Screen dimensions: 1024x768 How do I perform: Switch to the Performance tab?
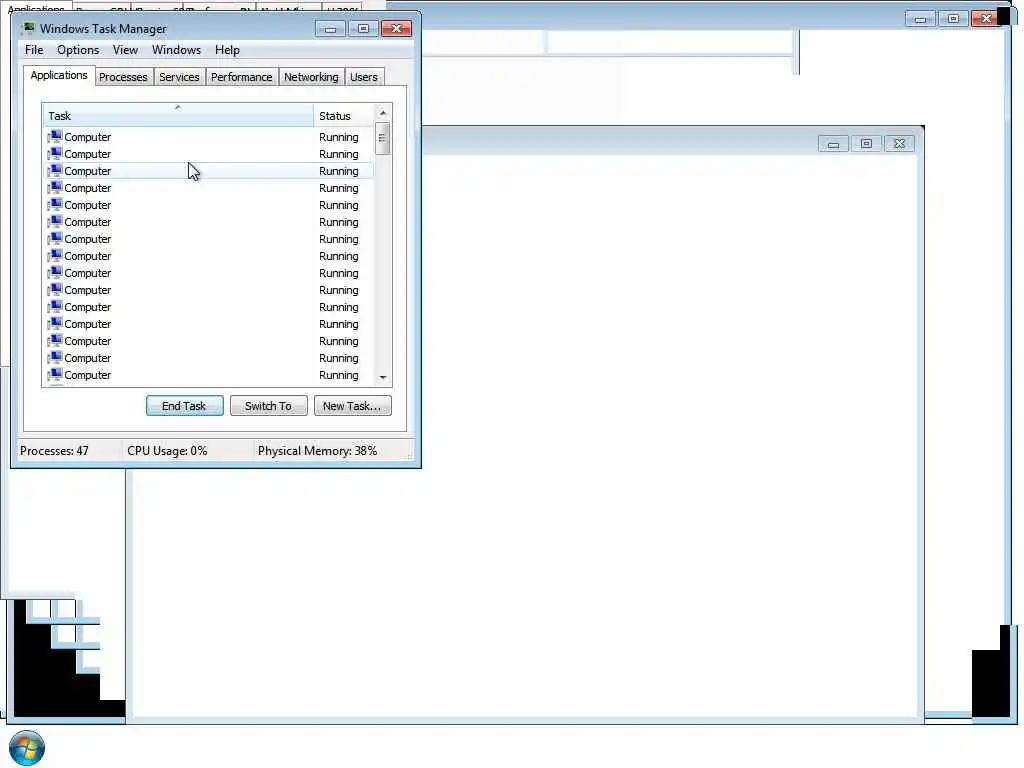point(241,77)
